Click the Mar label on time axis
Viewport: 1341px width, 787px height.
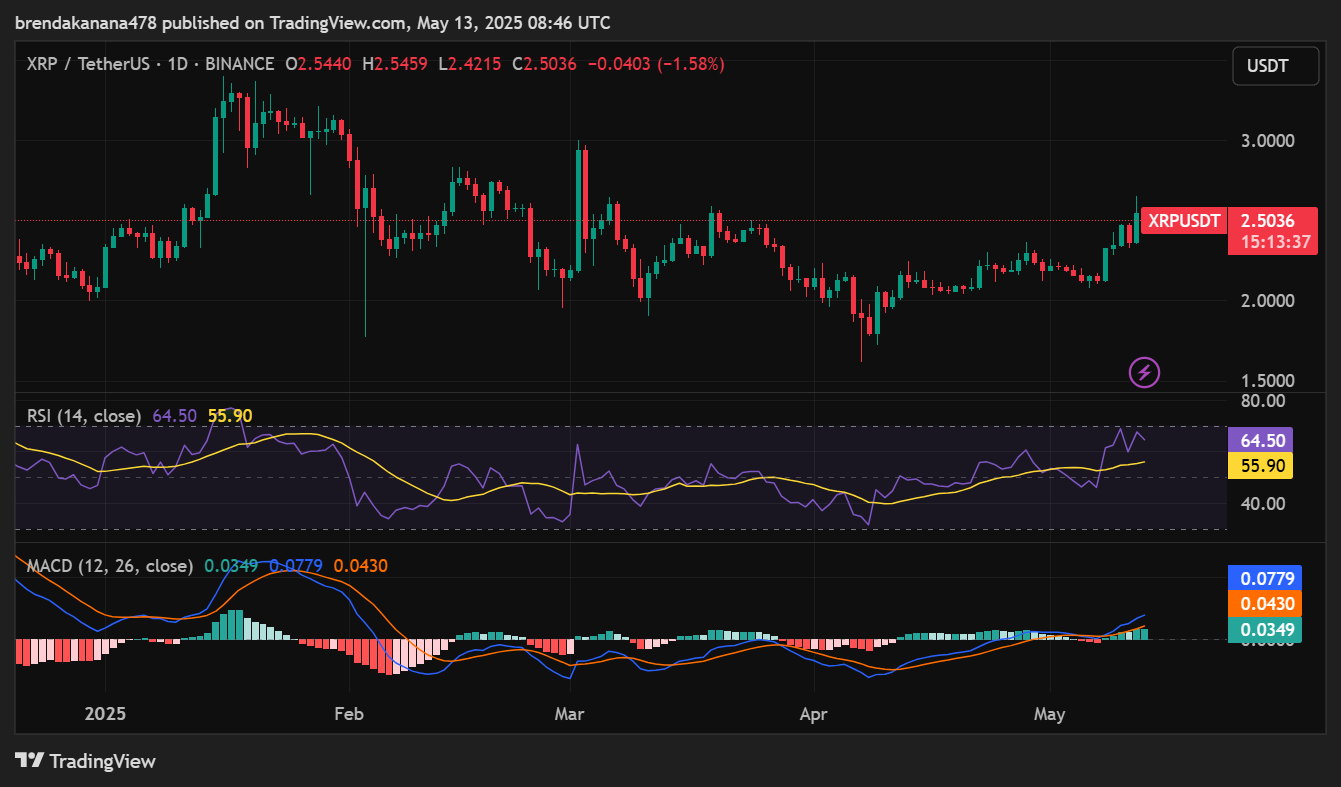570,714
